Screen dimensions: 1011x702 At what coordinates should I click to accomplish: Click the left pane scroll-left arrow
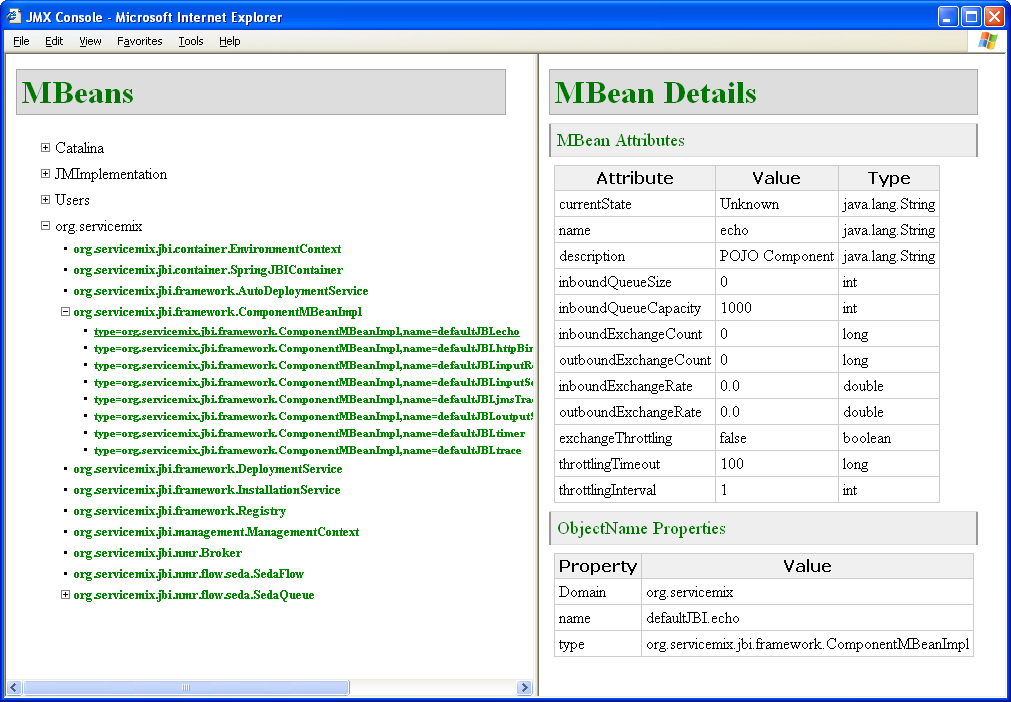(x=14, y=688)
